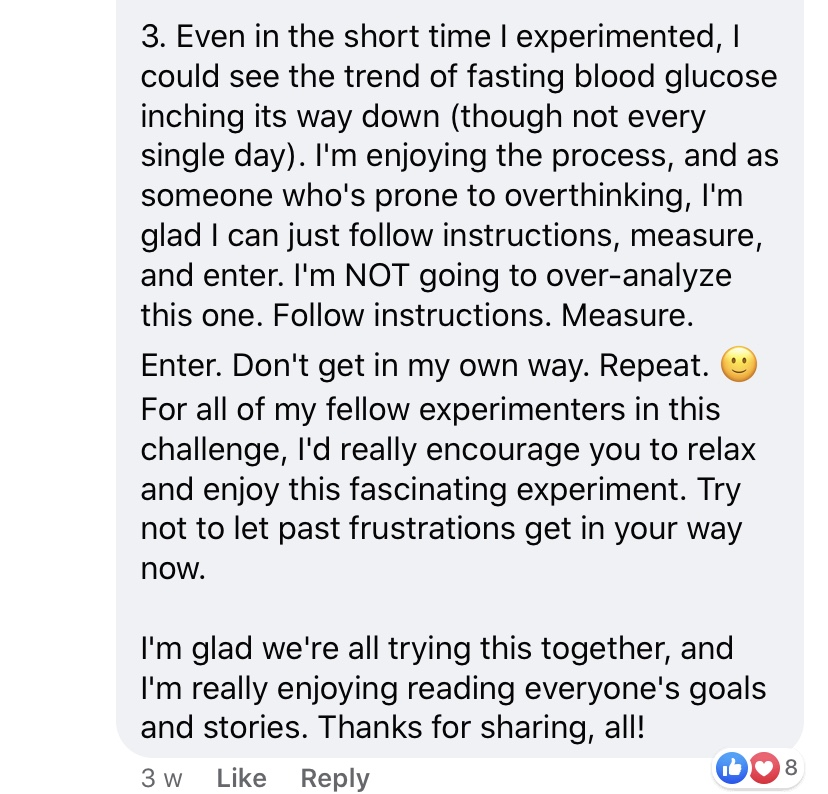
Task: Click the text Thanks for sharing, all!
Action: 481,727
